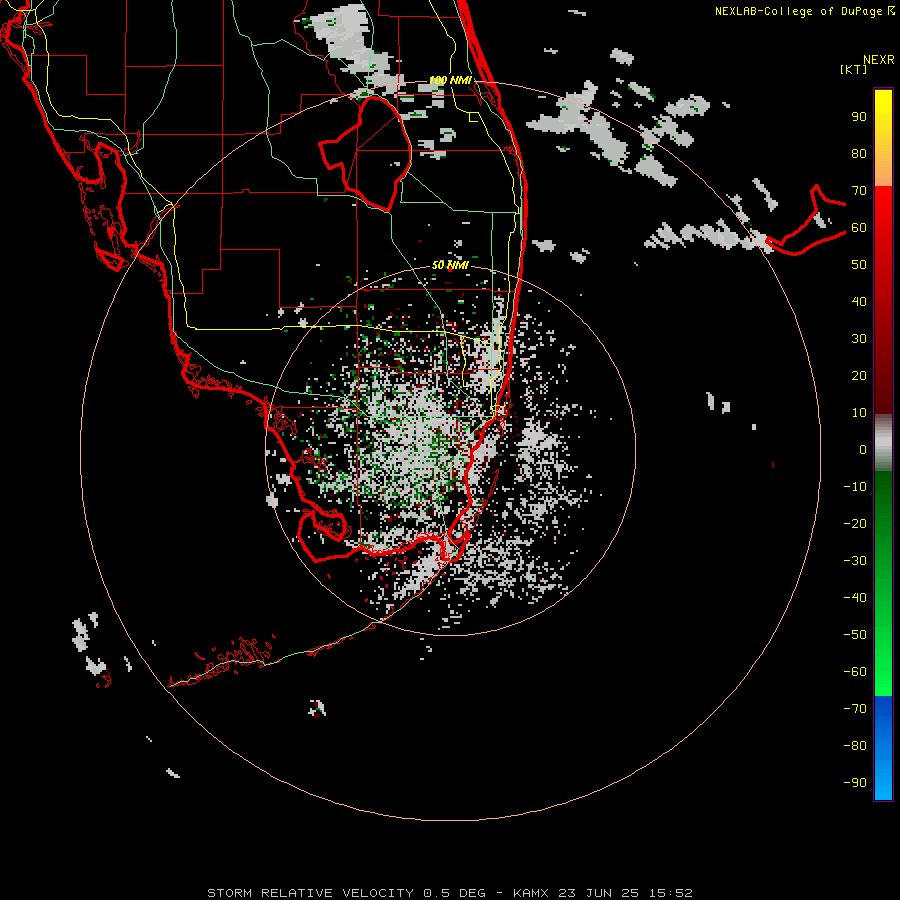The image size is (900, 900).
Task: Click the gray zero-velocity segment of the color bar
Action: pos(883,443)
